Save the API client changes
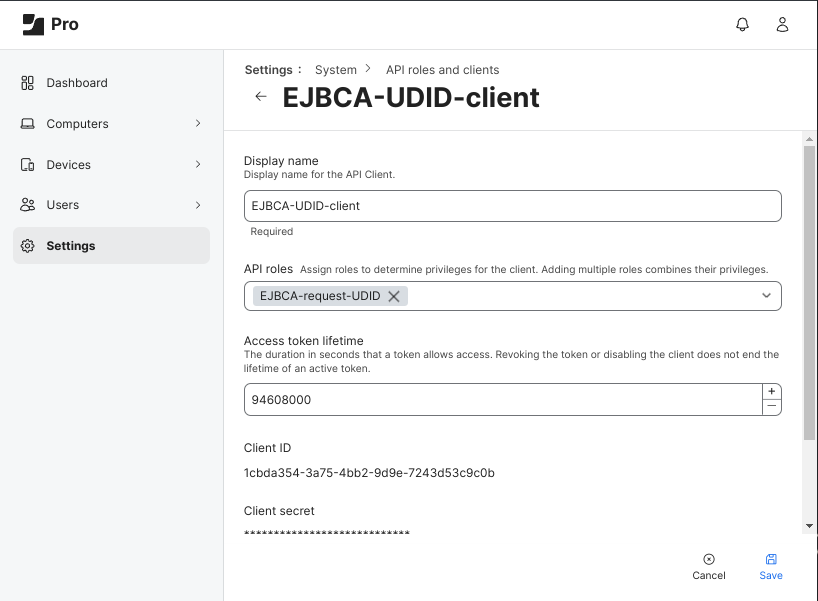The width and height of the screenshot is (818, 601). point(770,566)
